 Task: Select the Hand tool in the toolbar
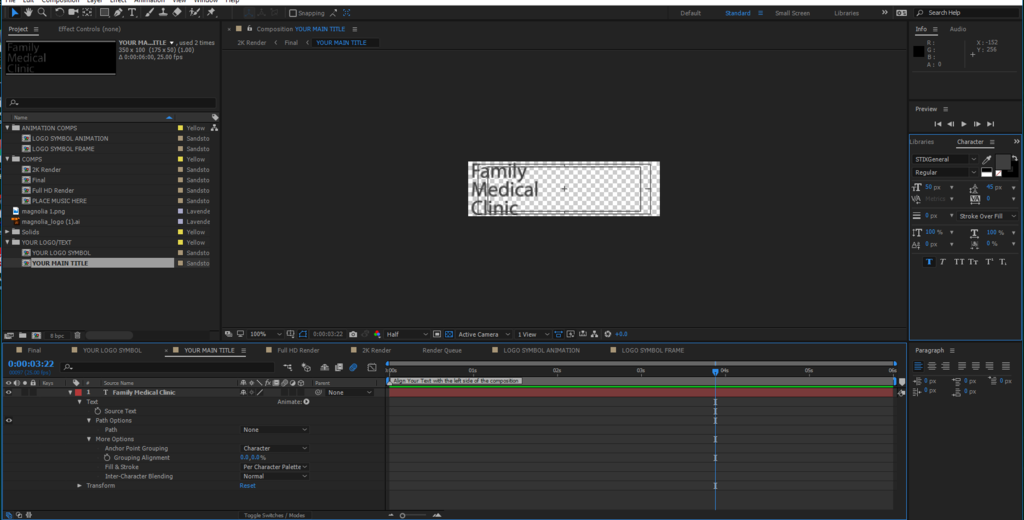[29, 13]
